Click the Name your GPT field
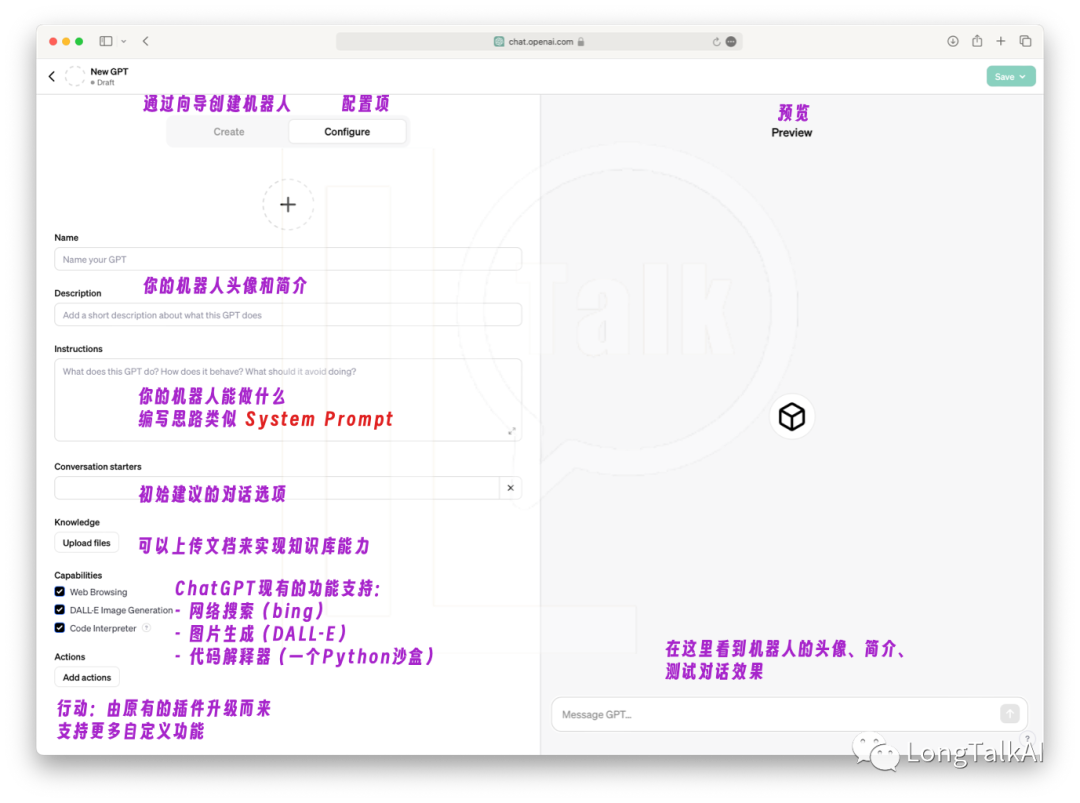 click(x=288, y=260)
